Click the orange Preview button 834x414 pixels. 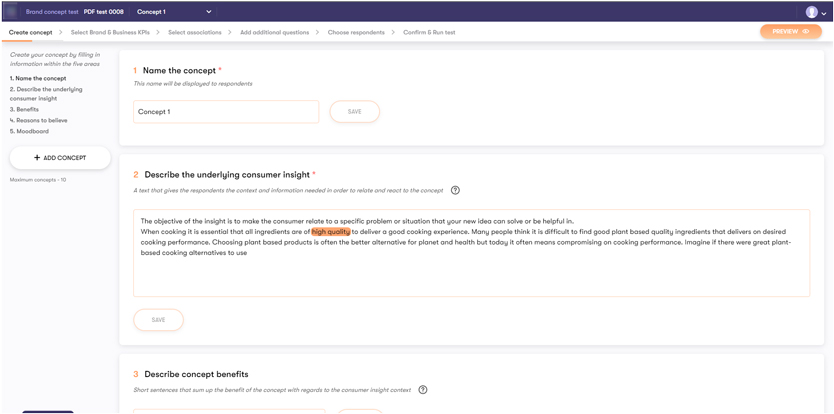point(790,32)
